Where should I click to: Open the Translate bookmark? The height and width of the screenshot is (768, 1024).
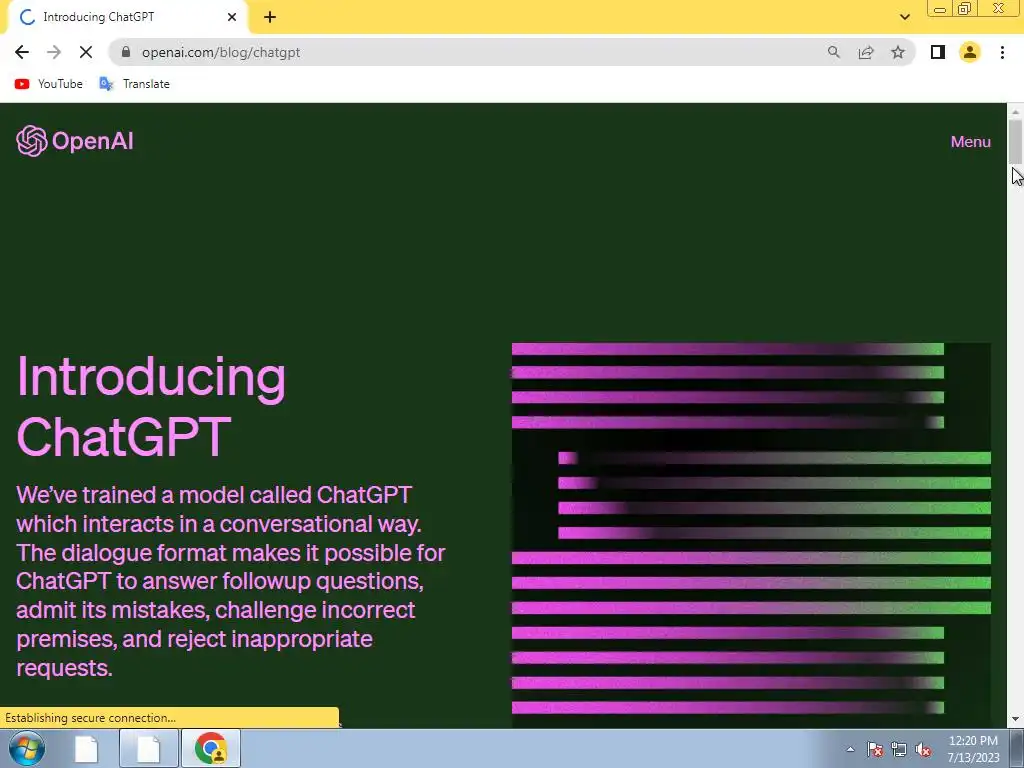[x=135, y=84]
